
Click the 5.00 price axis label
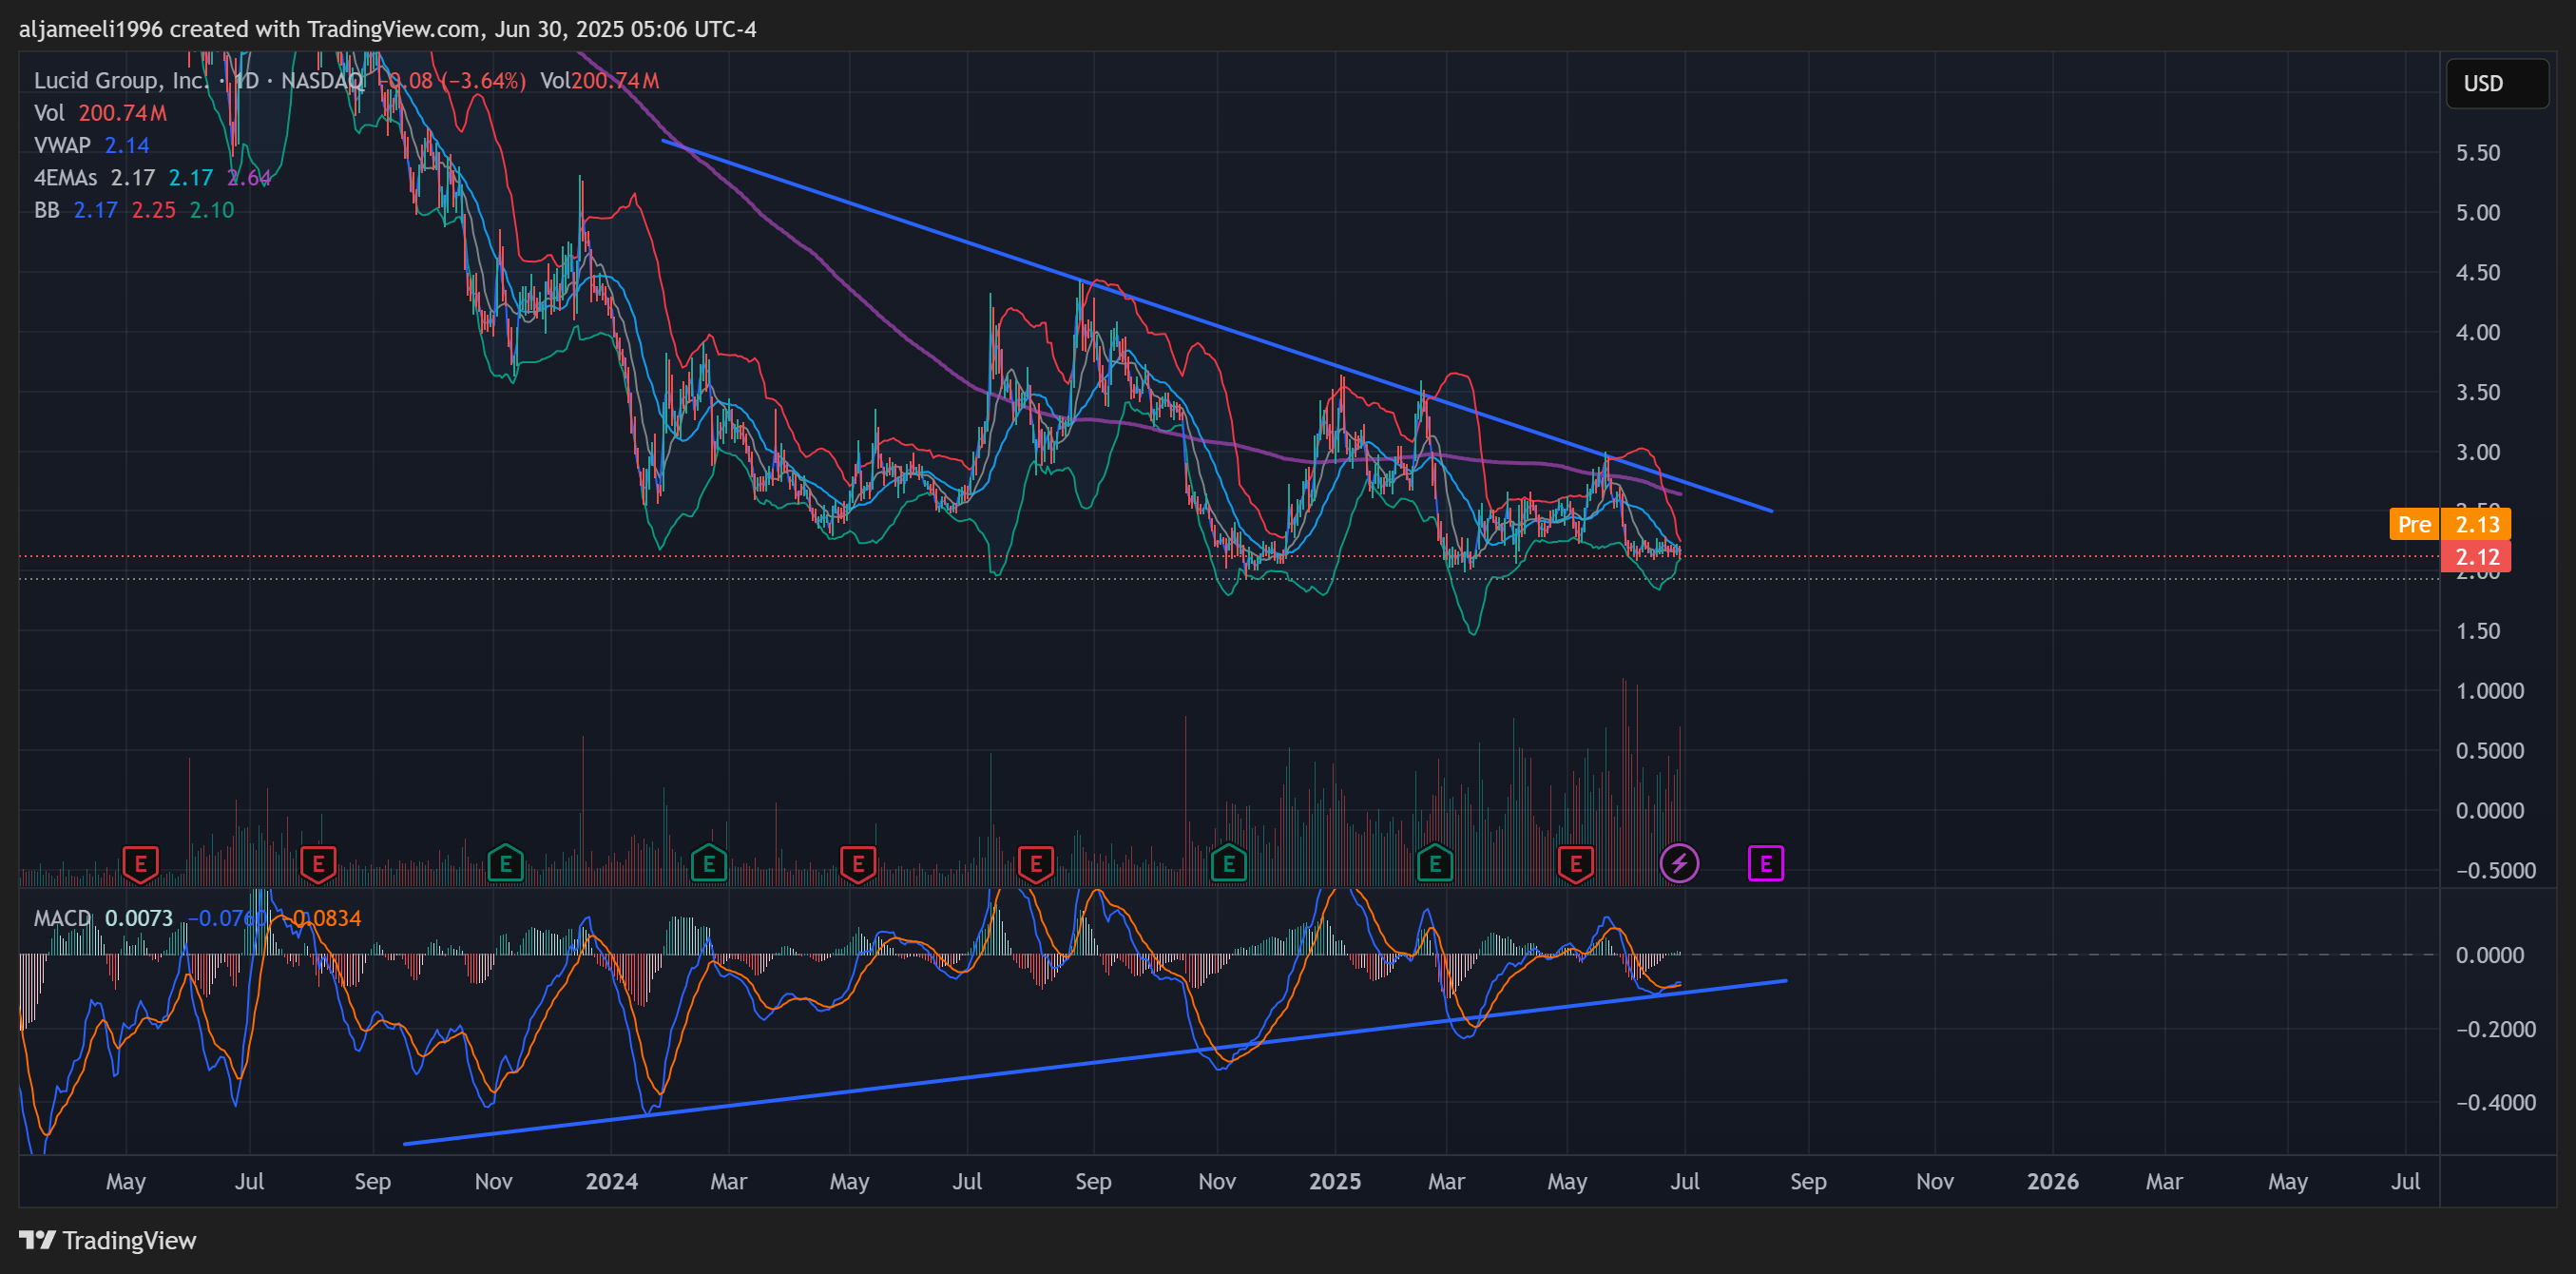pyautogui.click(x=2478, y=213)
